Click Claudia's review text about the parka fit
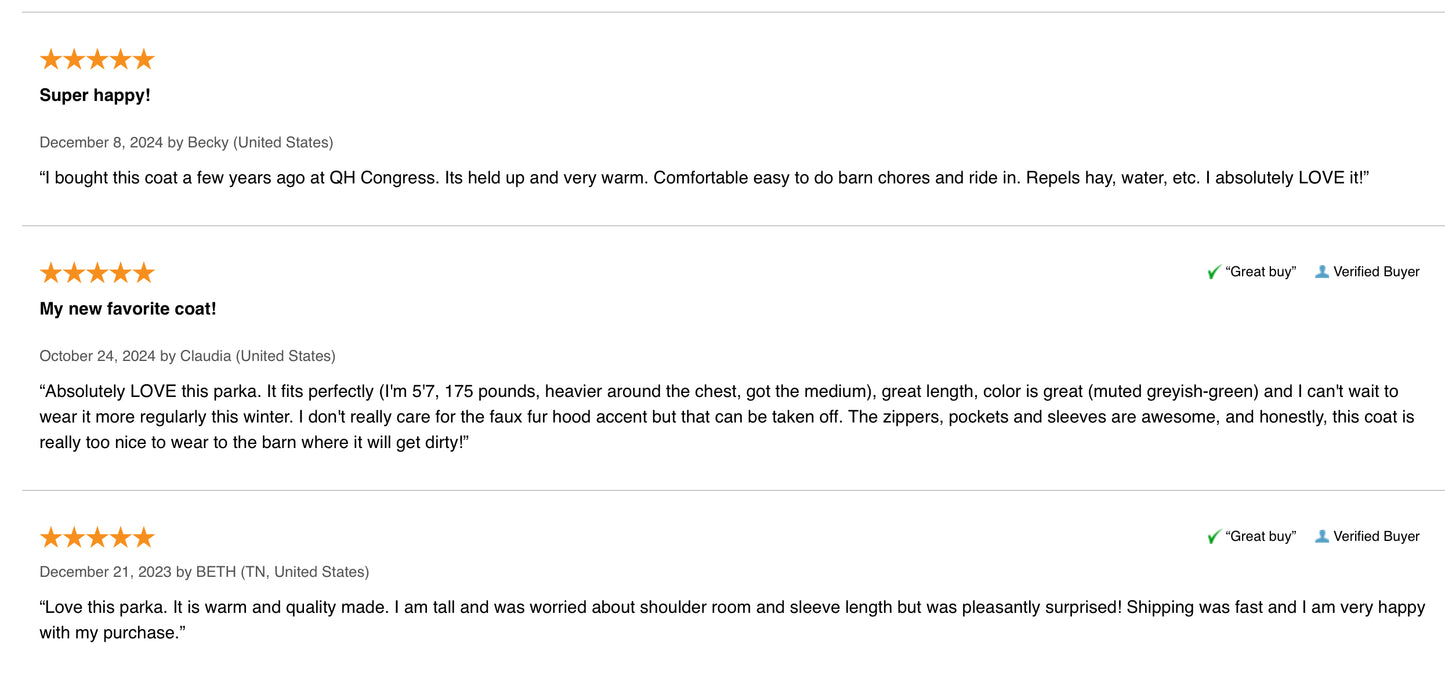 (x=727, y=417)
